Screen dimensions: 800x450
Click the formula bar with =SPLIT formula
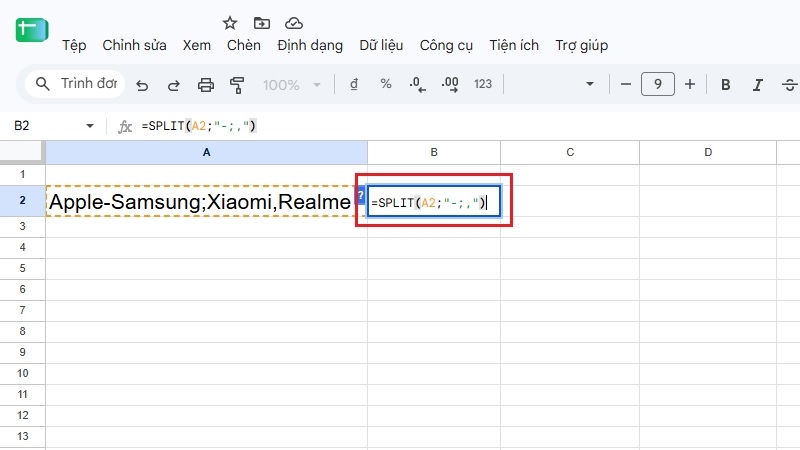click(x=467, y=126)
